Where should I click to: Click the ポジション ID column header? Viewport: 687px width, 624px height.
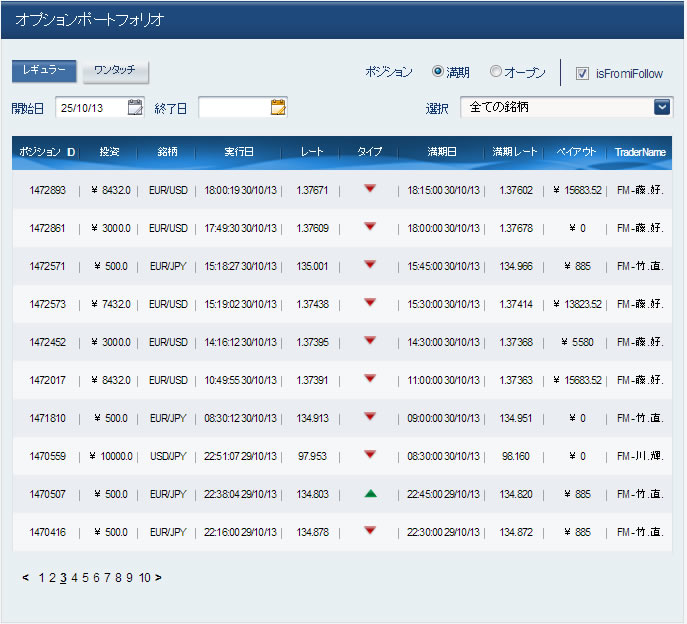(x=47, y=152)
